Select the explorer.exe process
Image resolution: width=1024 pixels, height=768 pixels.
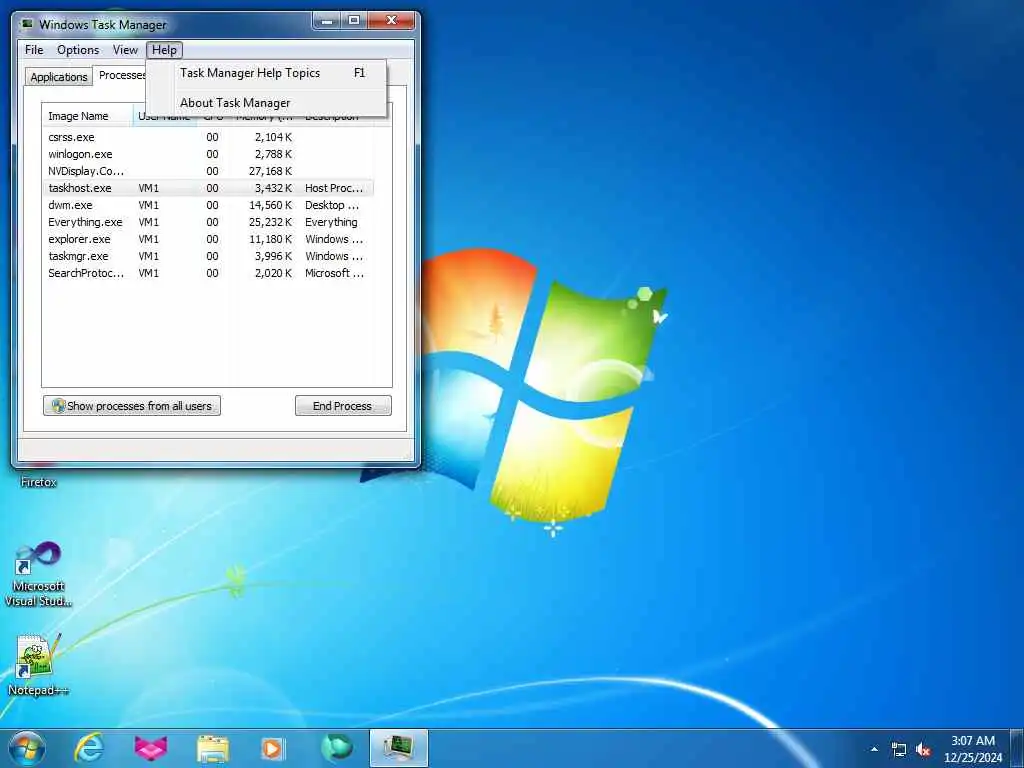[209, 239]
